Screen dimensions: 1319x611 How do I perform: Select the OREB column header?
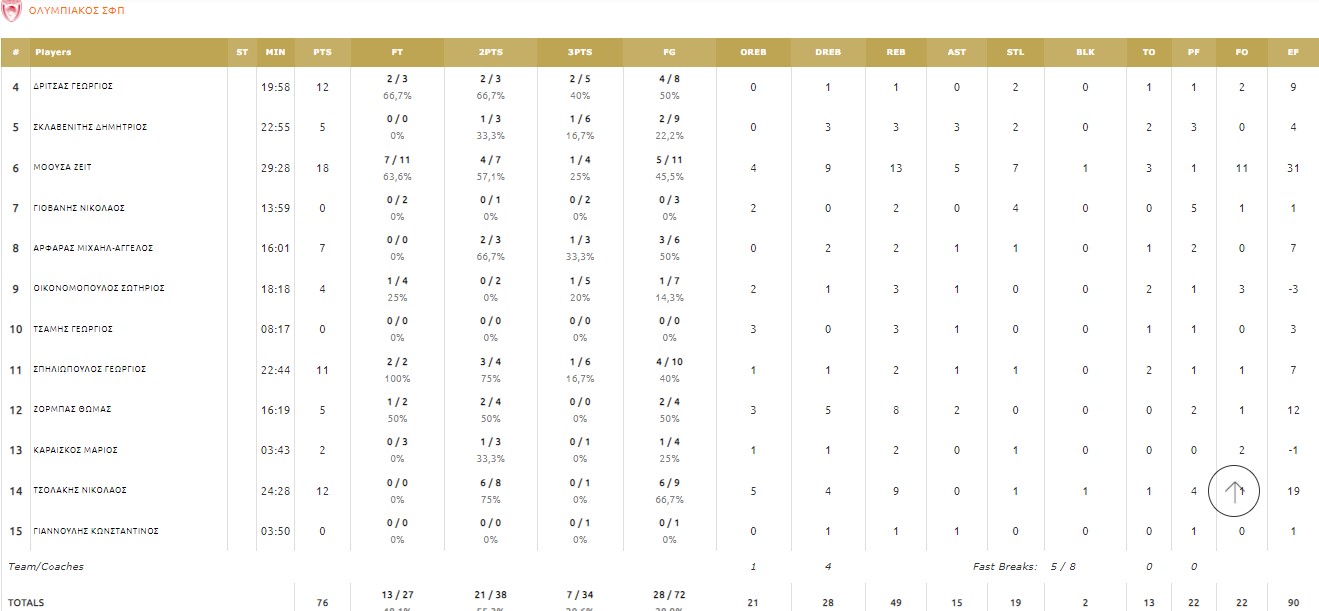(753, 52)
